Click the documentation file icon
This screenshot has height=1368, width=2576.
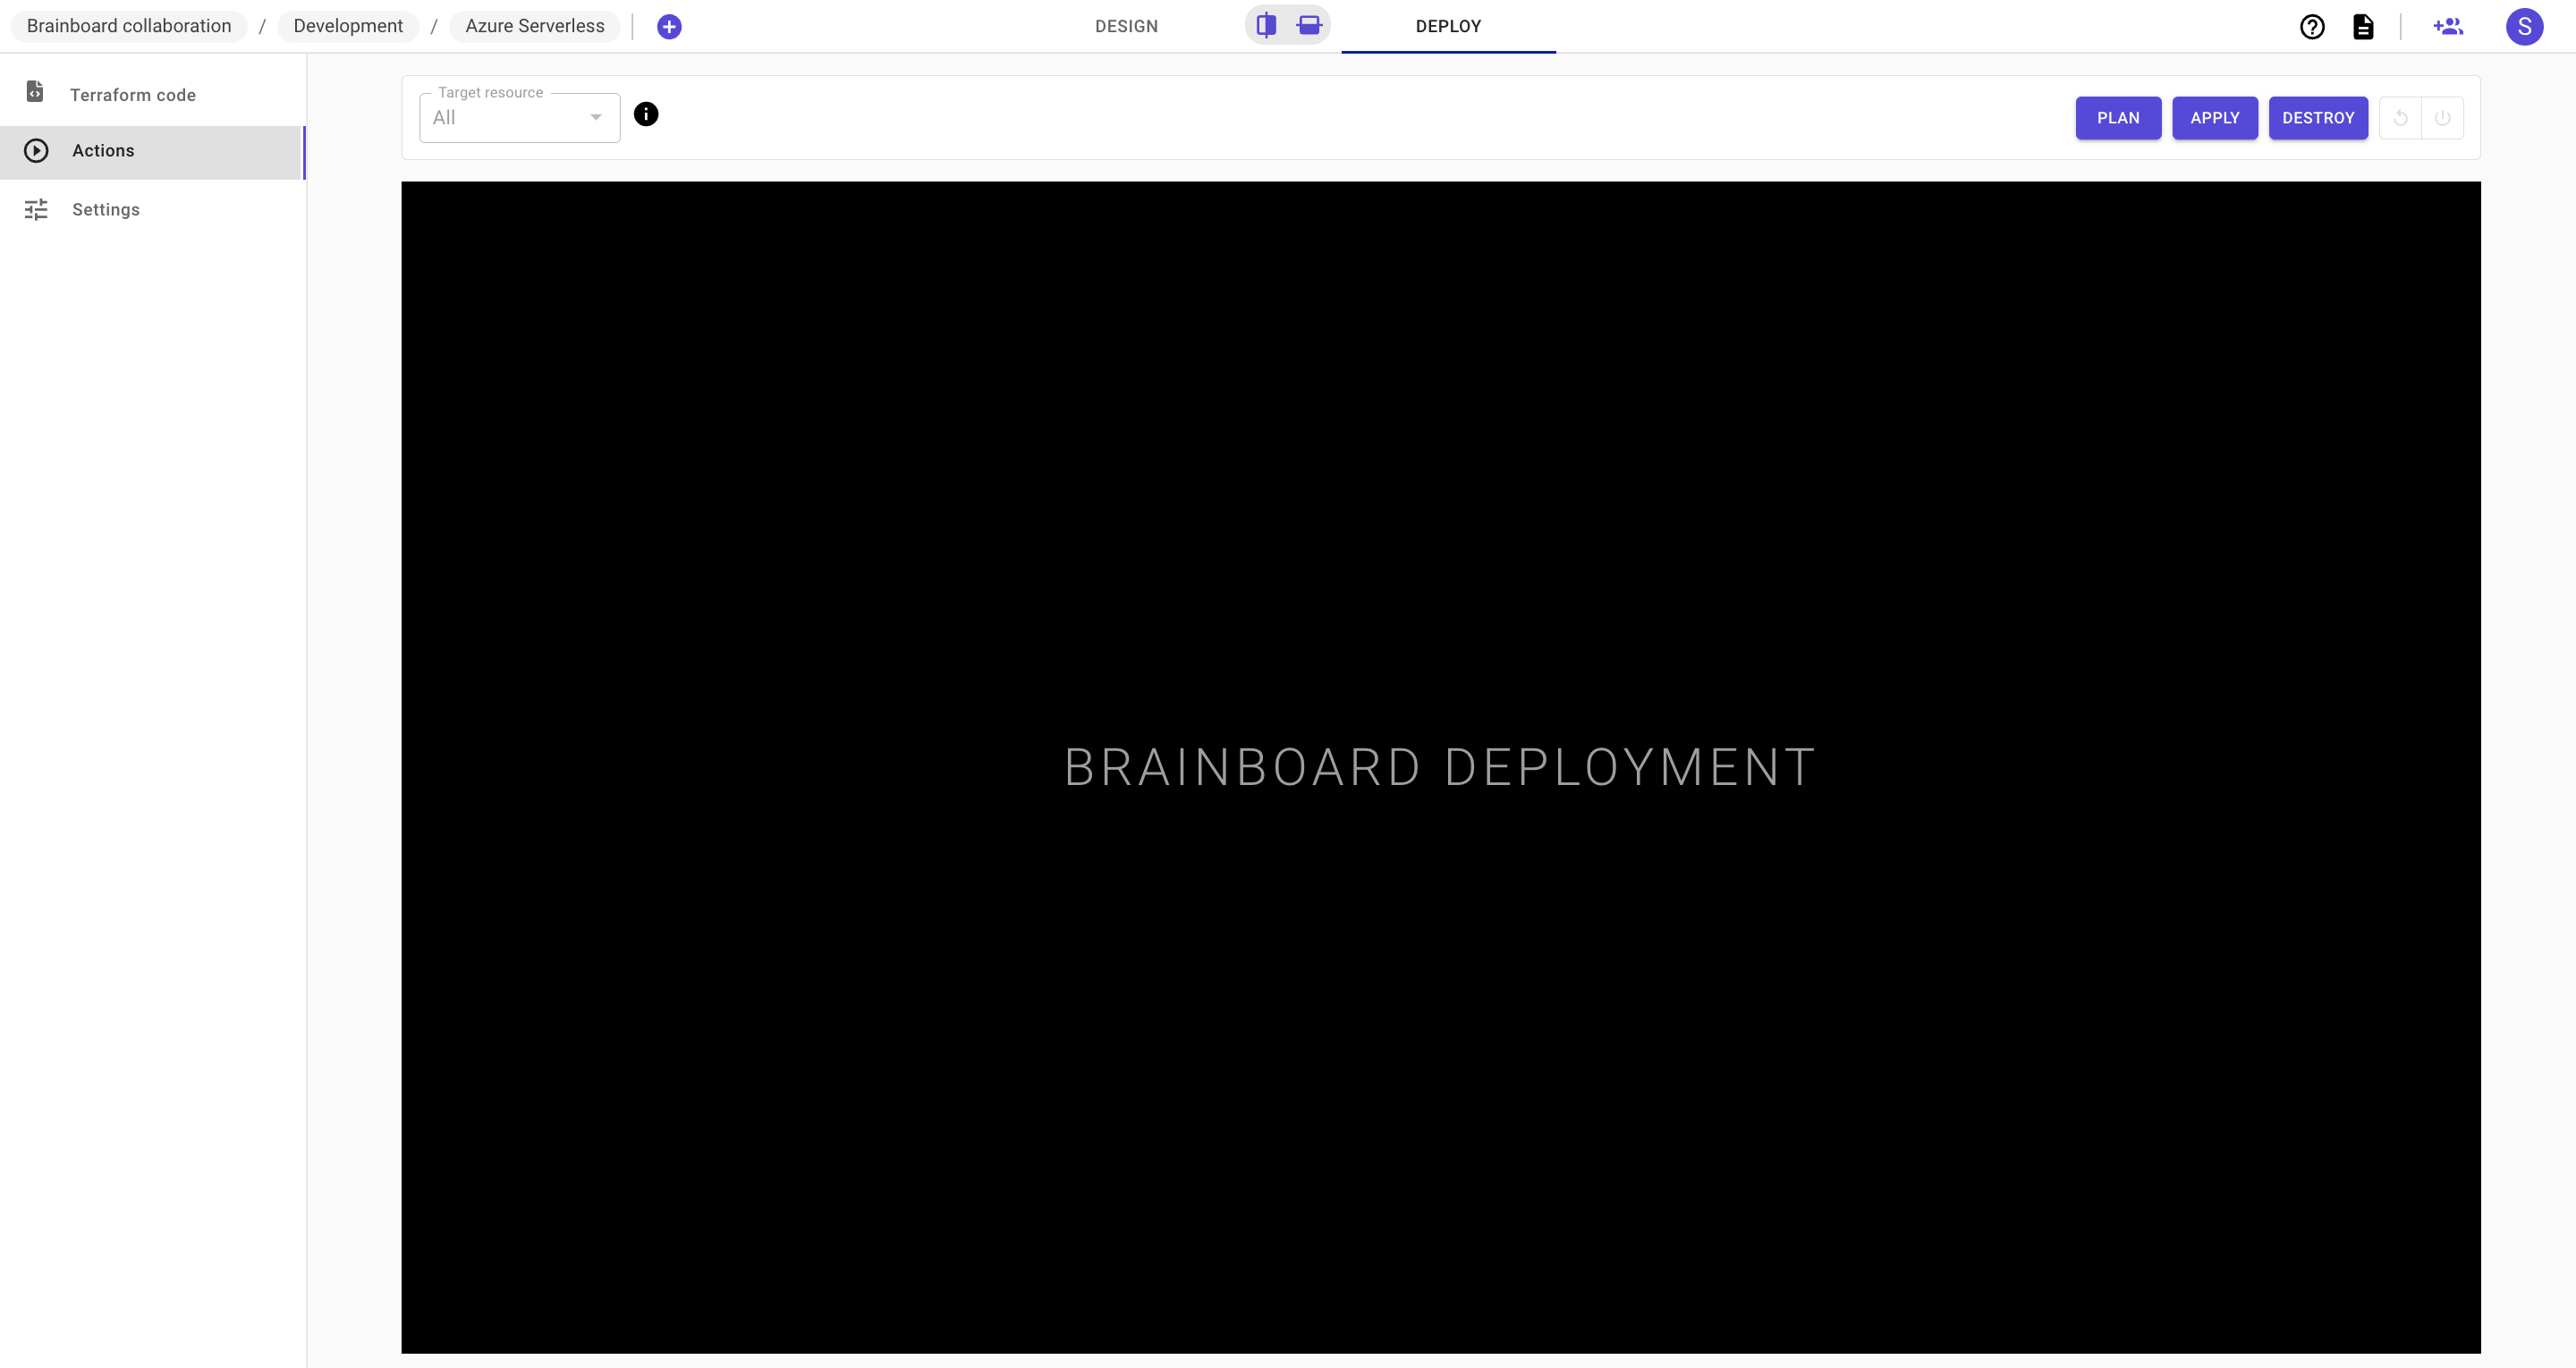2364,26
